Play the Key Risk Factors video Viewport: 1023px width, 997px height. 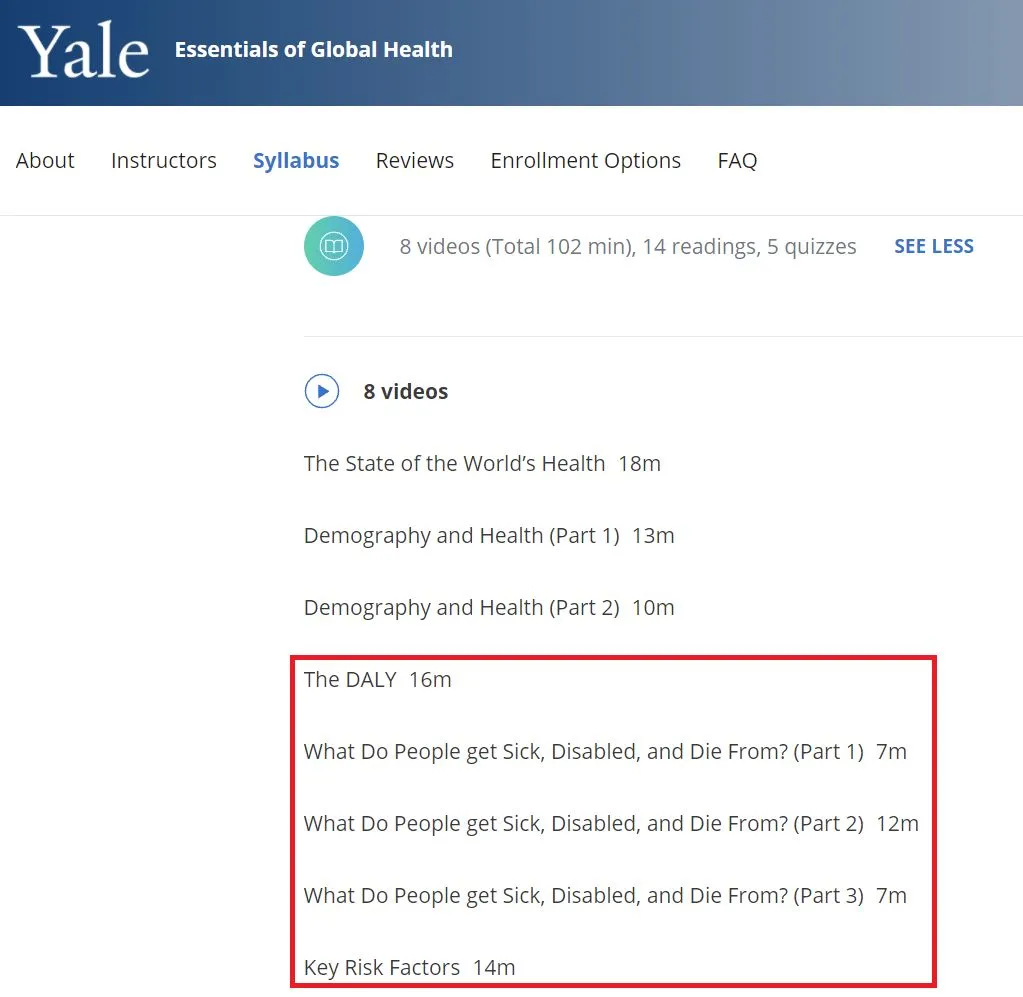coord(381,967)
